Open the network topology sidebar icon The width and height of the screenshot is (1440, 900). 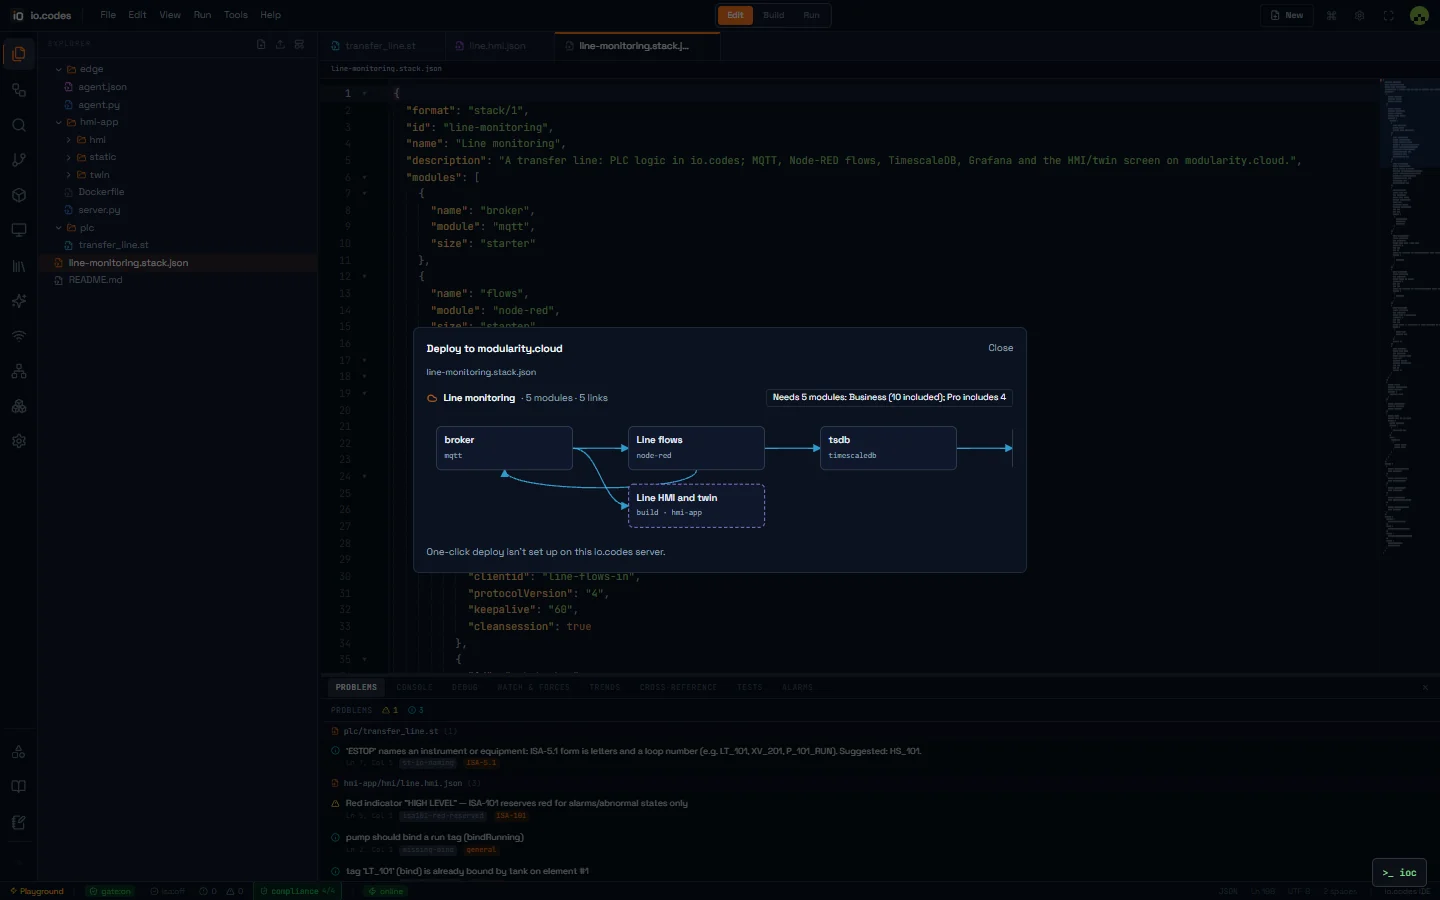19,371
